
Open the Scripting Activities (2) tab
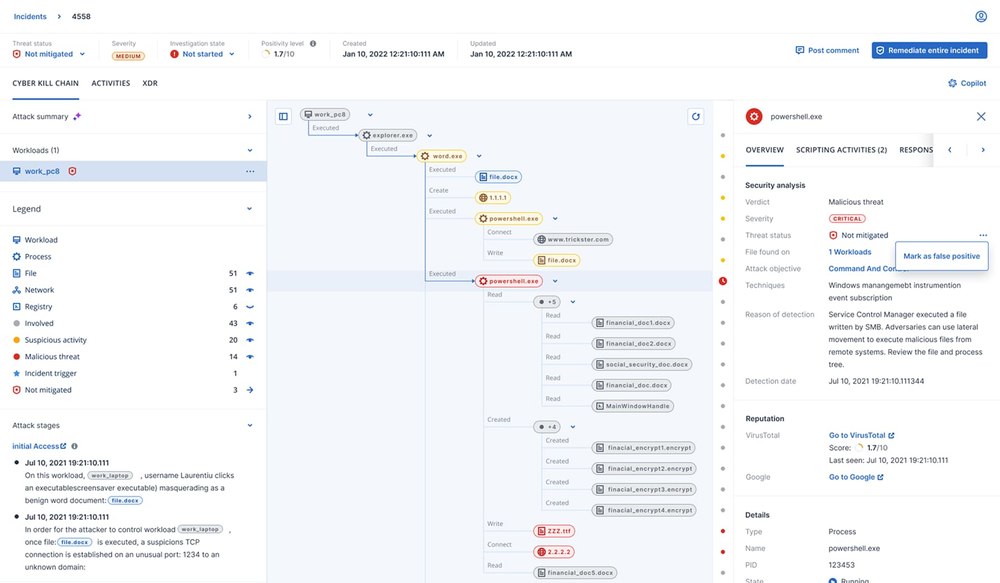pos(841,150)
